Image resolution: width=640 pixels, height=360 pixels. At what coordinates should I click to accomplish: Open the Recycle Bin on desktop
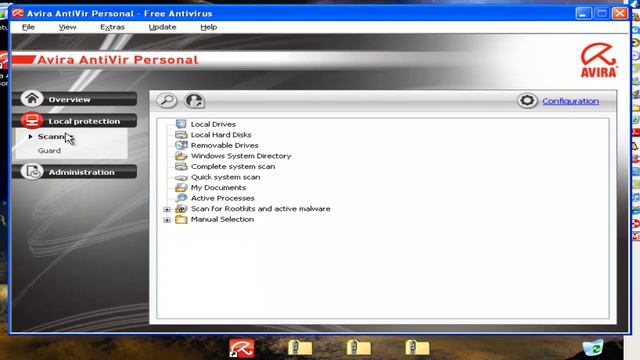pyautogui.click(x=593, y=348)
